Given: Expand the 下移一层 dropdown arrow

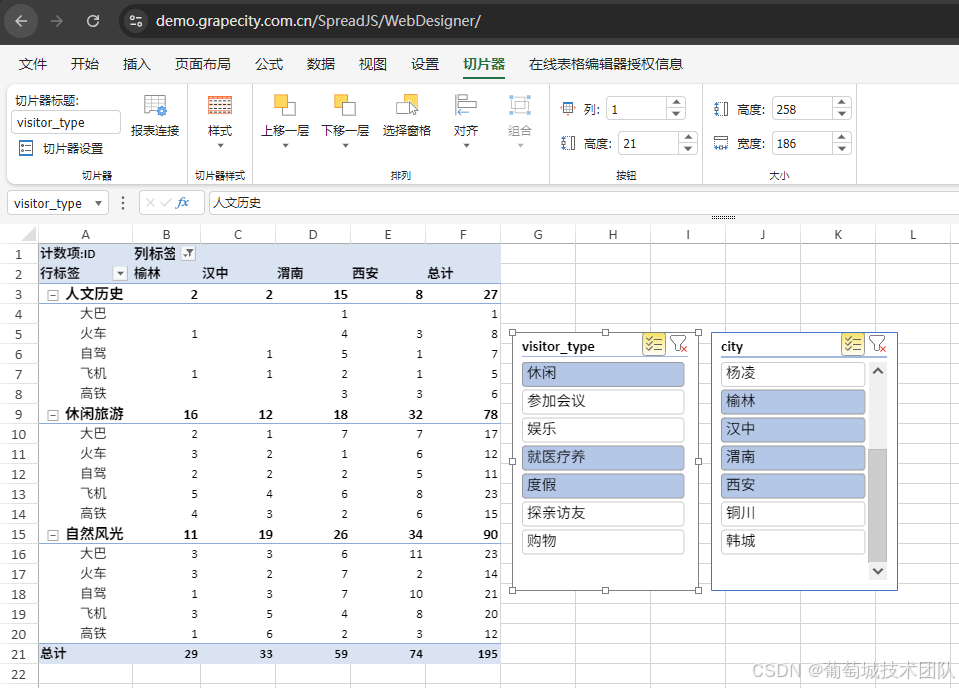Looking at the screenshot, I should pos(345,146).
